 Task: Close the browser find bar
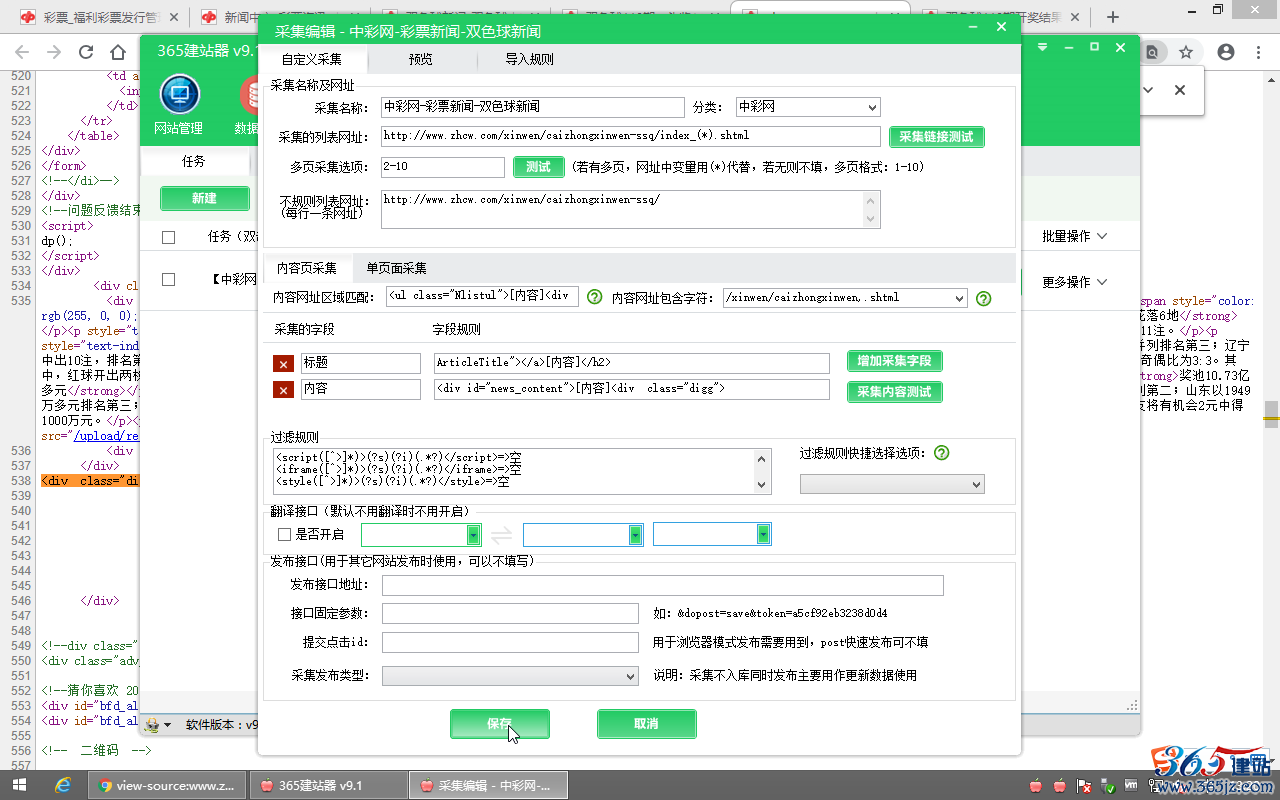click(x=1180, y=90)
